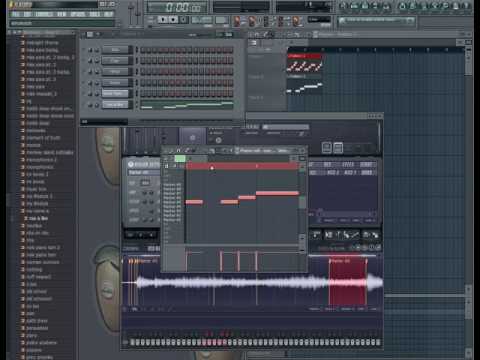The height and width of the screenshot is (360, 480).
Task: Arm the transport record button
Action: [183, 19]
